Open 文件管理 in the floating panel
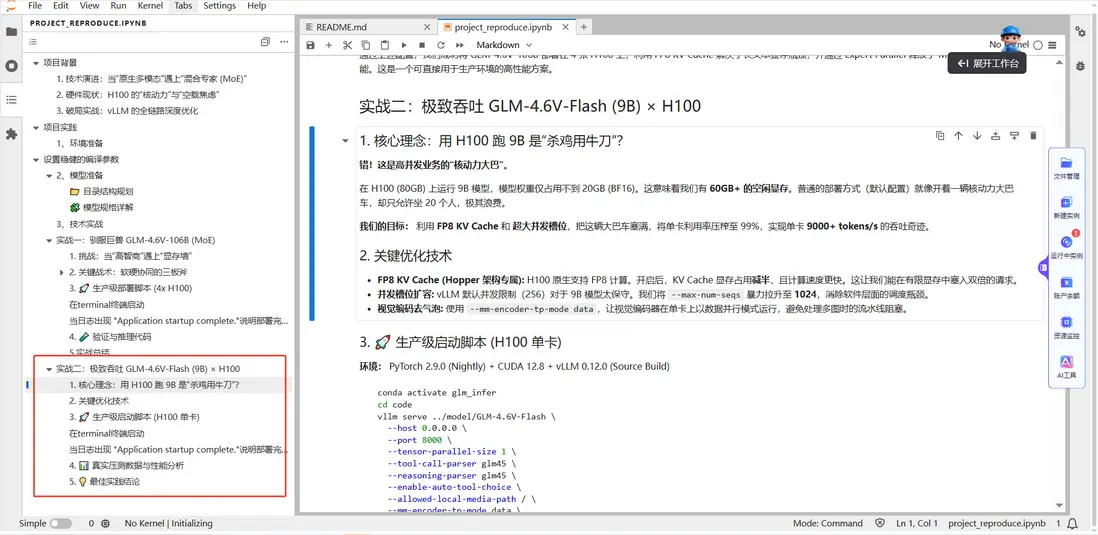The image size is (1098, 535). (x=1066, y=167)
